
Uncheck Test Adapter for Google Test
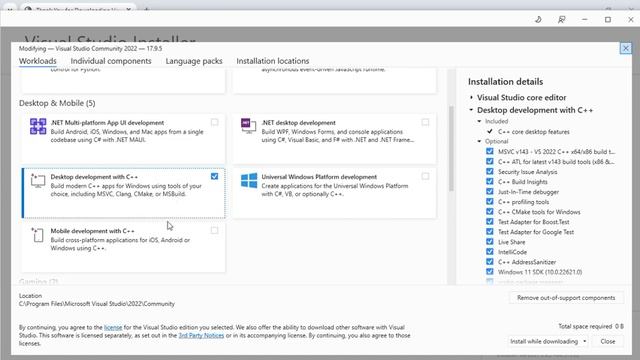[x=490, y=231]
